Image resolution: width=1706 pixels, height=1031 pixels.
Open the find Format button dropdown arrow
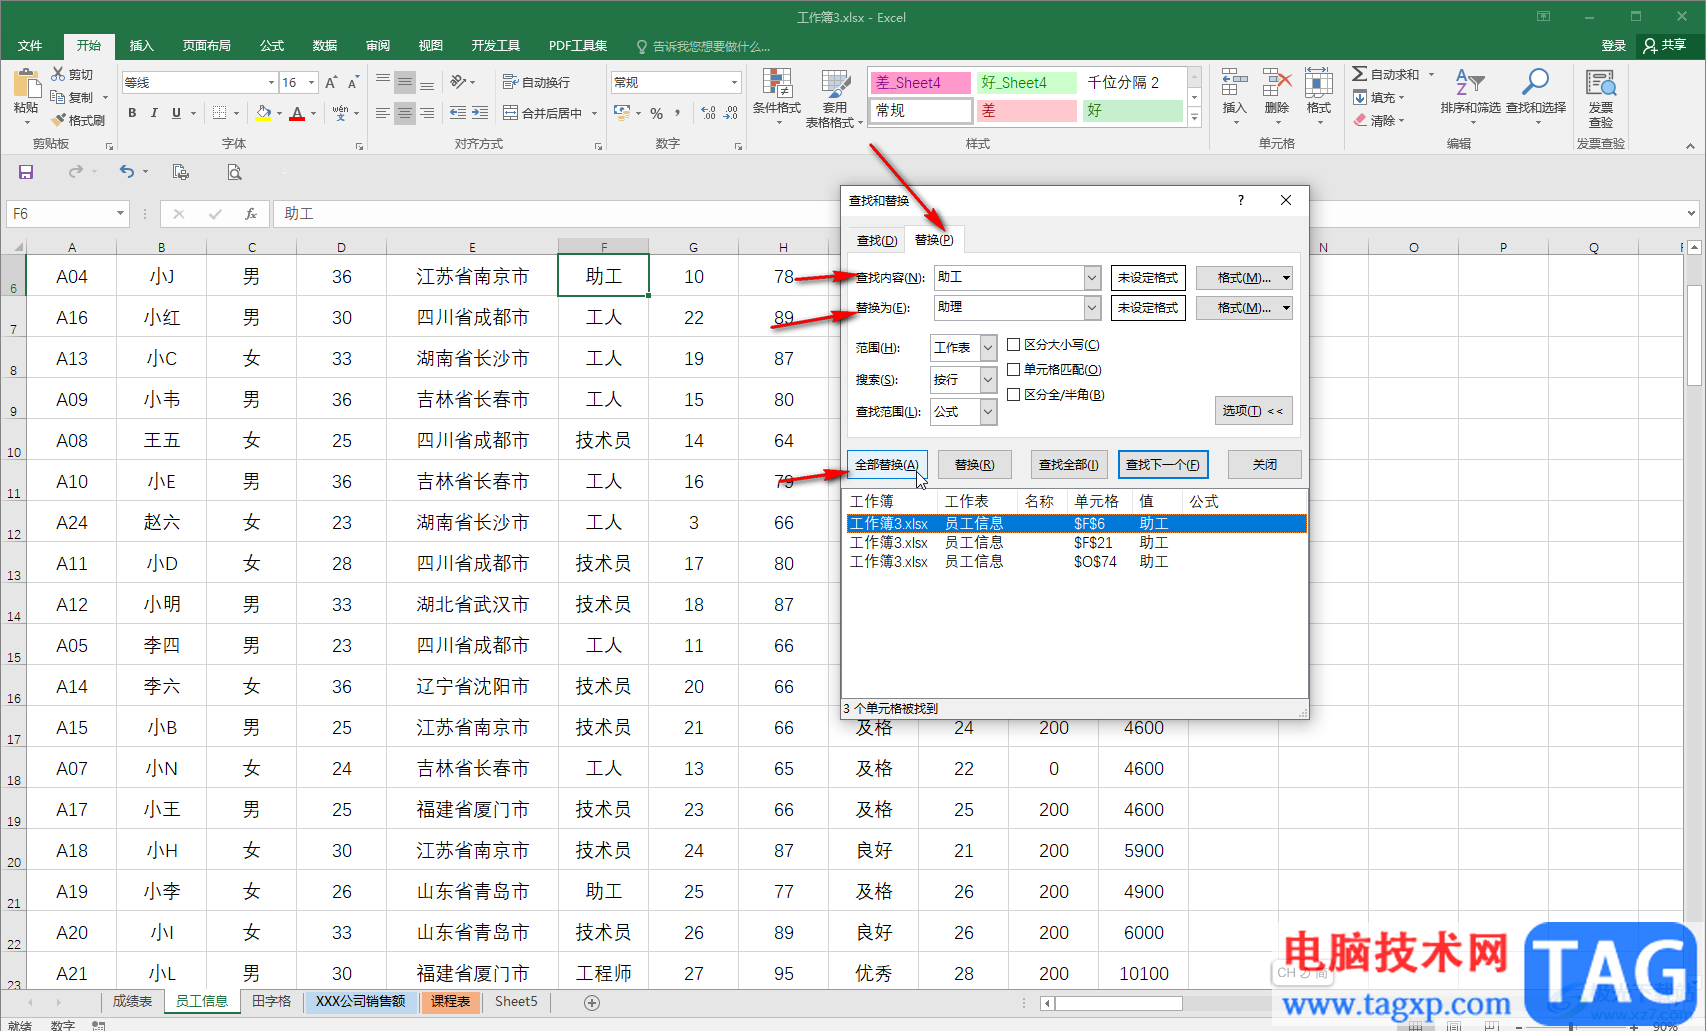click(1286, 278)
